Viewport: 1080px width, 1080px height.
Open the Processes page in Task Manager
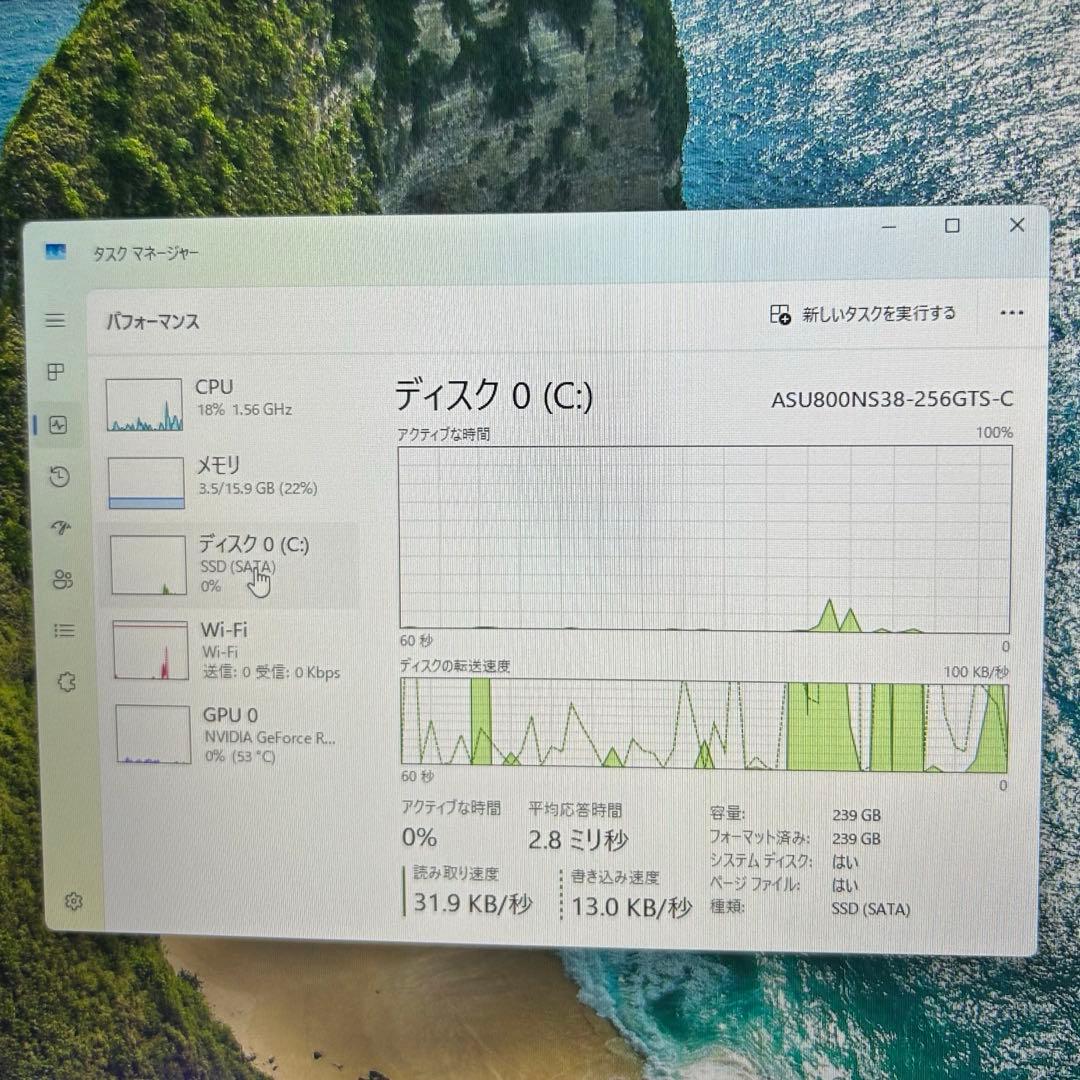click(55, 373)
